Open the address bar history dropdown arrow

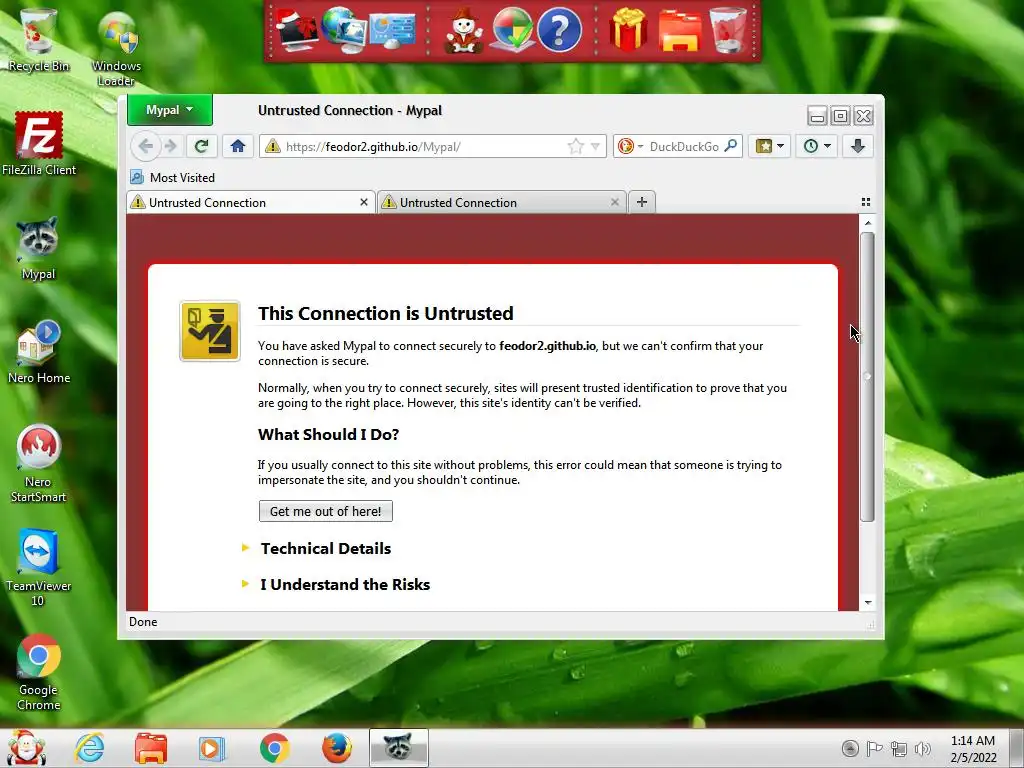coord(595,146)
